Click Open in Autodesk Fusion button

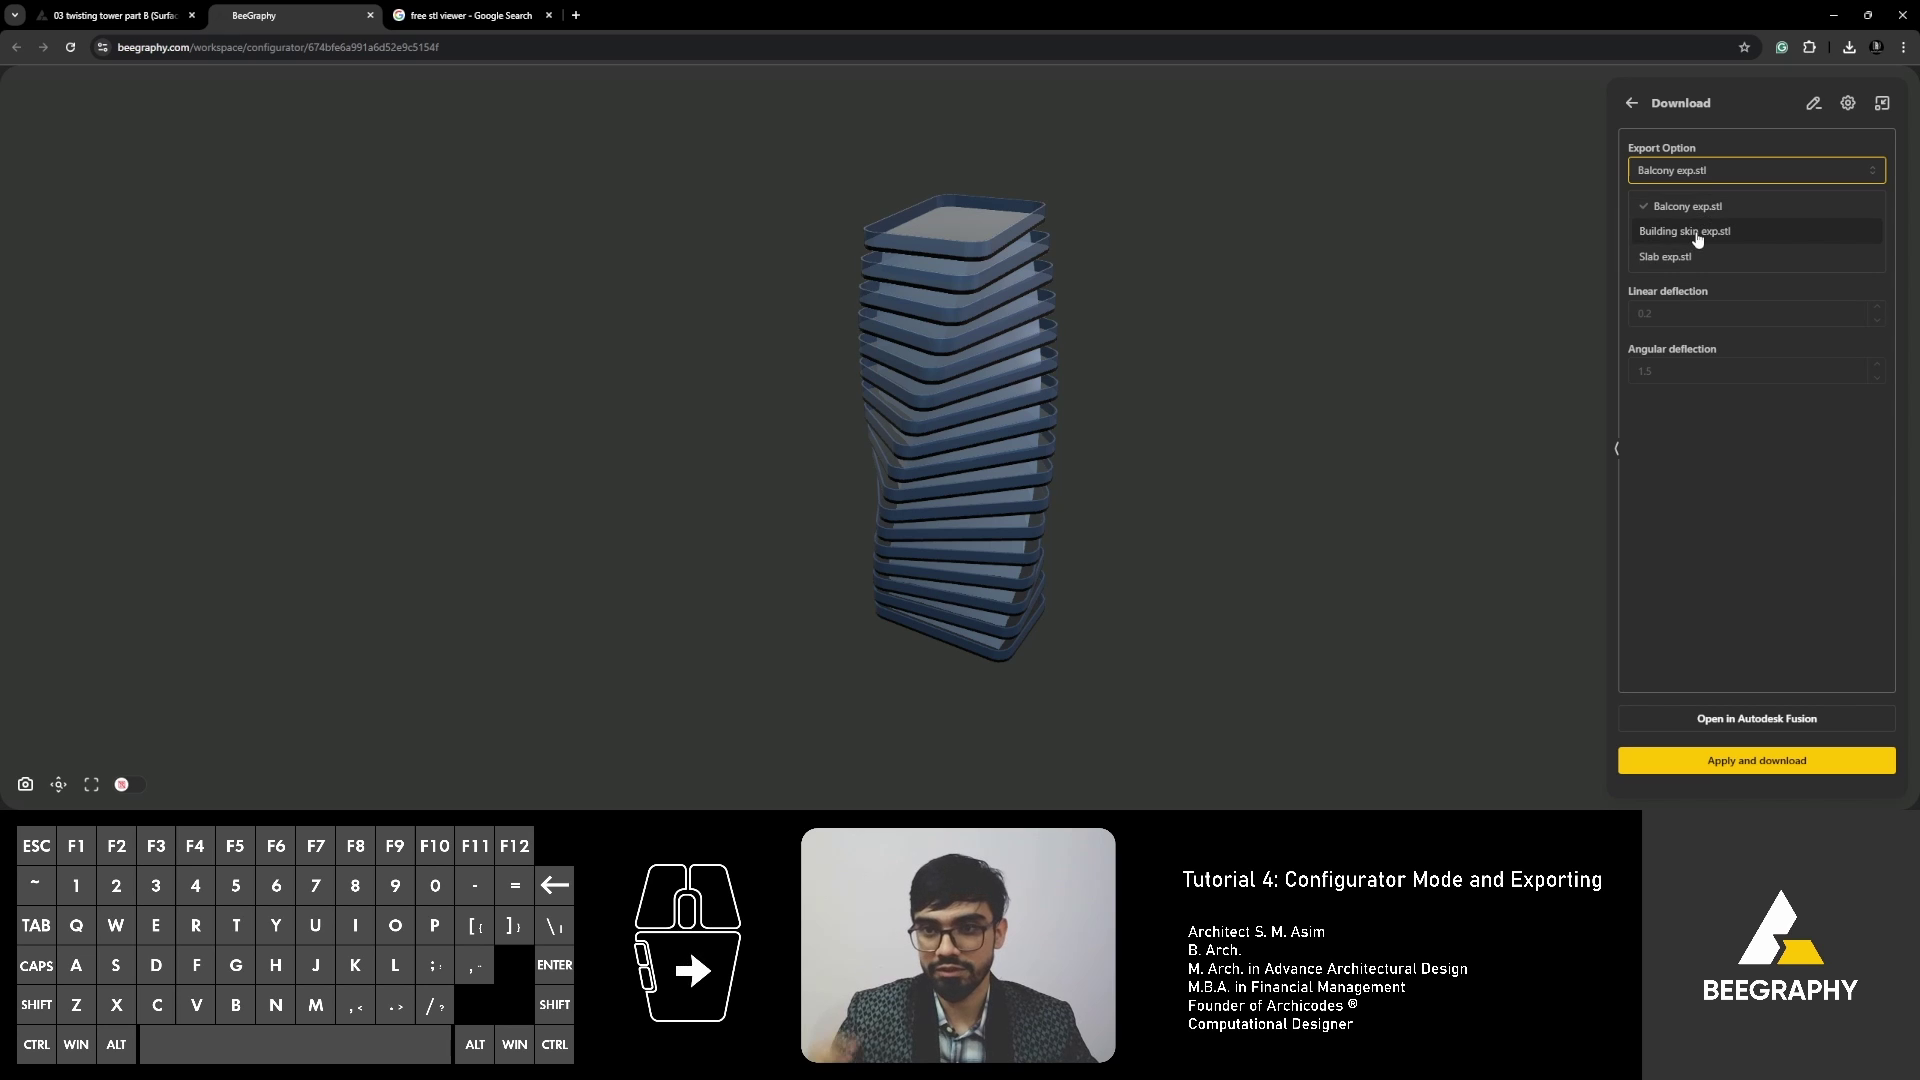pos(1756,719)
